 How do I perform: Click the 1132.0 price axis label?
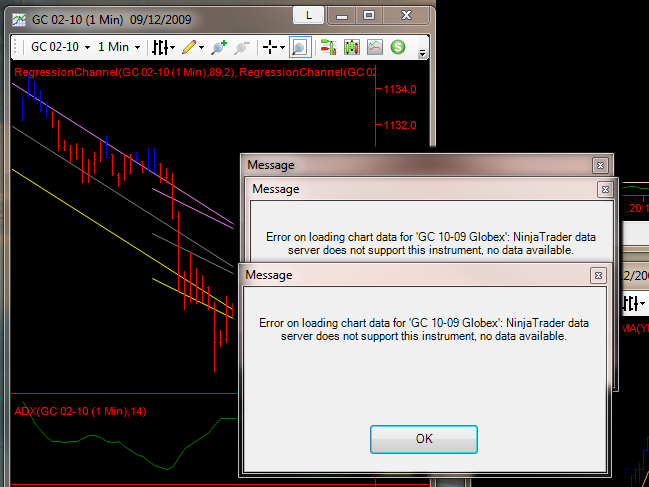coord(400,125)
